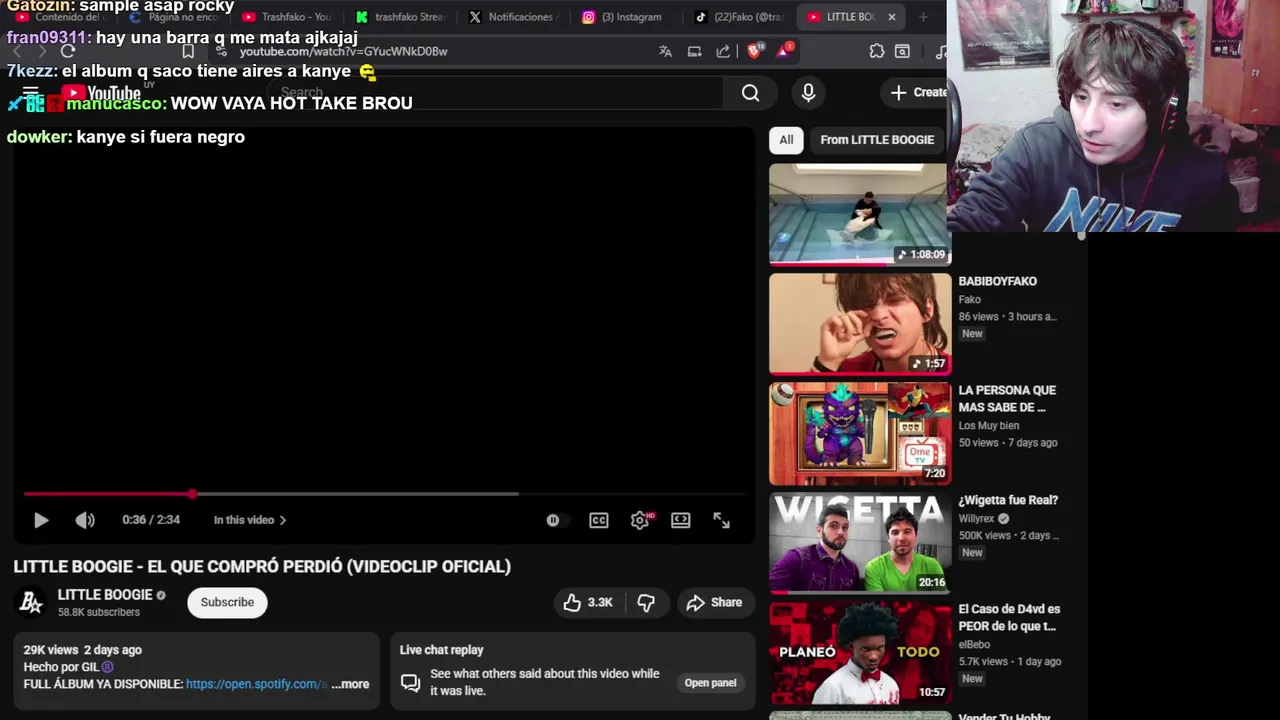Switch to the Trashfako YouTube tab
1280x720 pixels.
(x=287, y=17)
